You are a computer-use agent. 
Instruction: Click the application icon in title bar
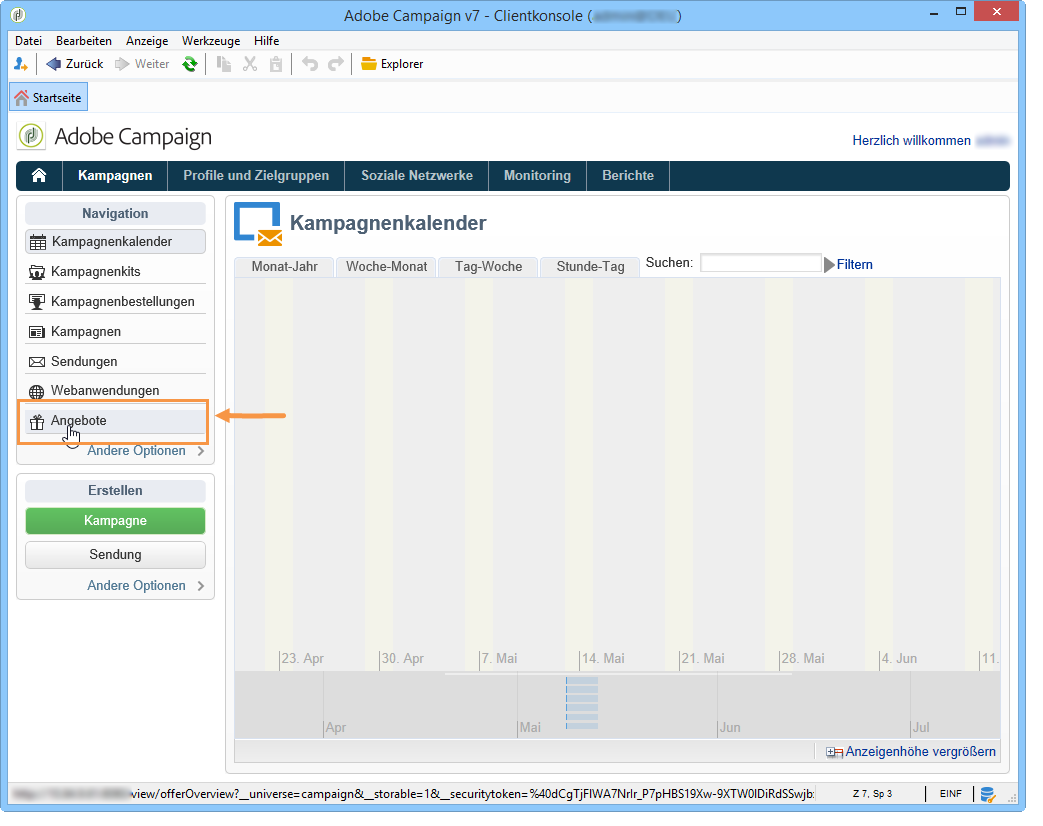pos(19,15)
